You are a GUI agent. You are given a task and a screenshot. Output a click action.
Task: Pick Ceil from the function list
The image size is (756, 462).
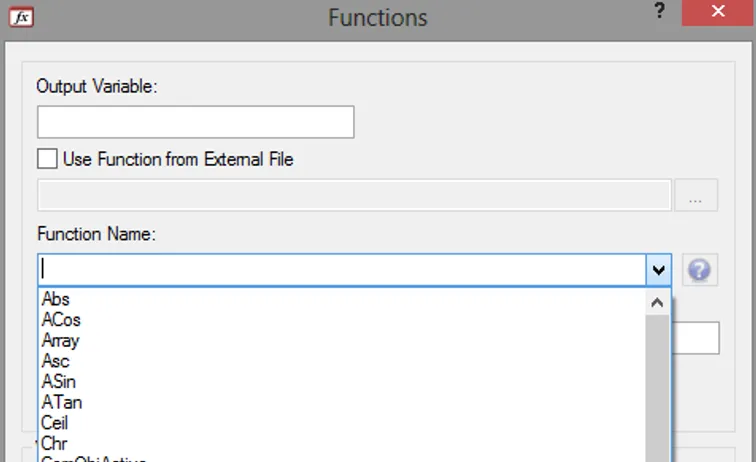coord(55,423)
